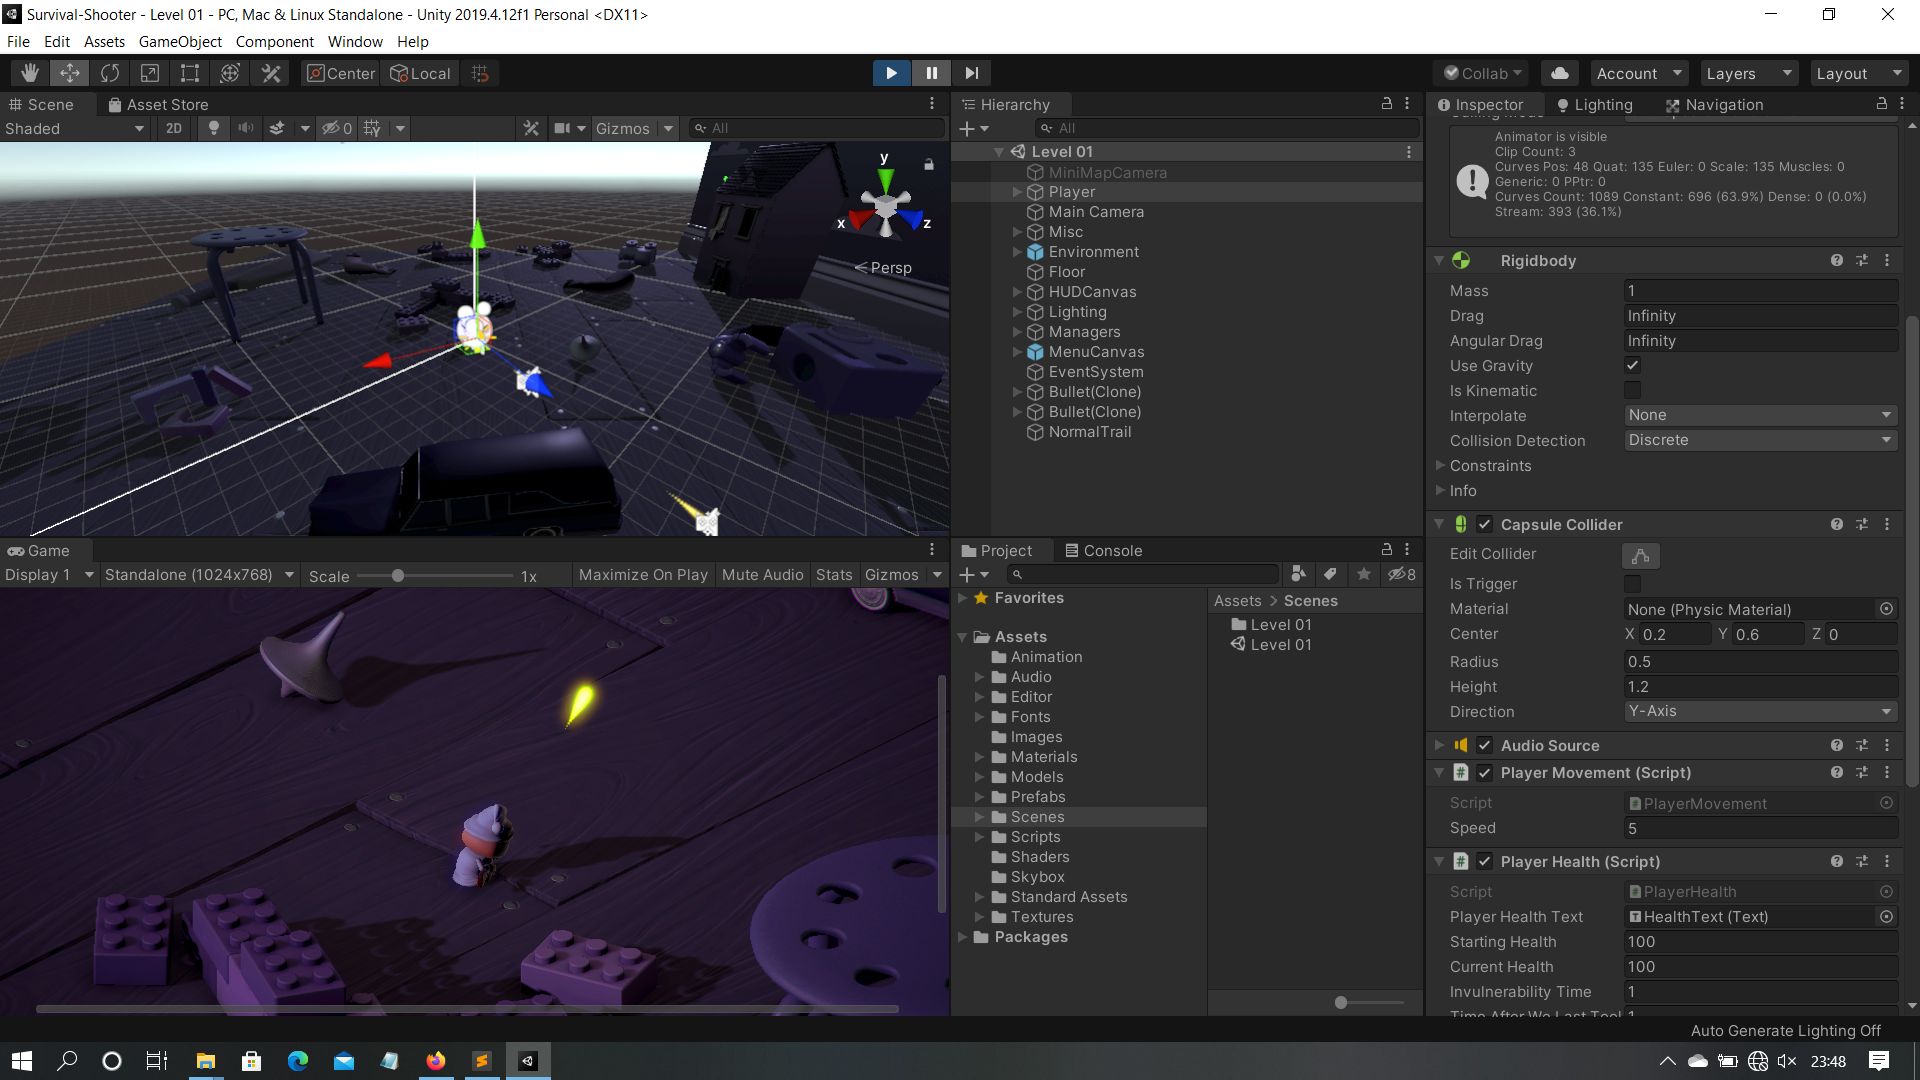This screenshot has width=1920, height=1080.
Task: Adjust the Game view Scale slider
Action: pyautogui.click(x=398, y=576)
